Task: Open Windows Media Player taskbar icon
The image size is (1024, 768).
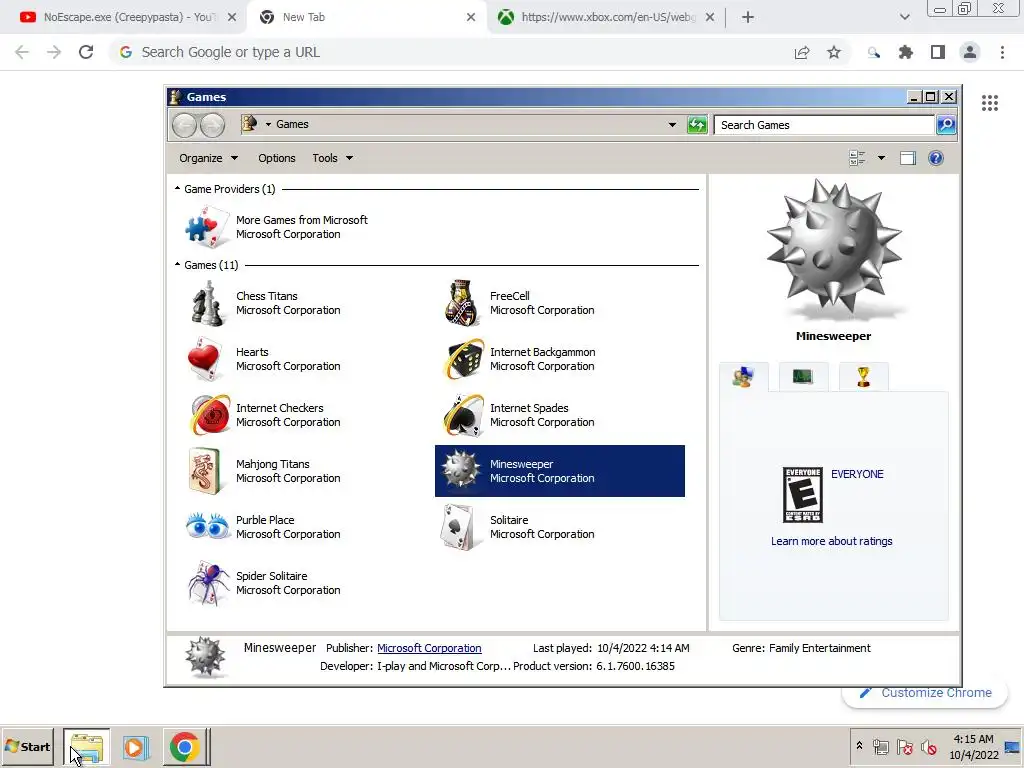Action: point(135,747)
